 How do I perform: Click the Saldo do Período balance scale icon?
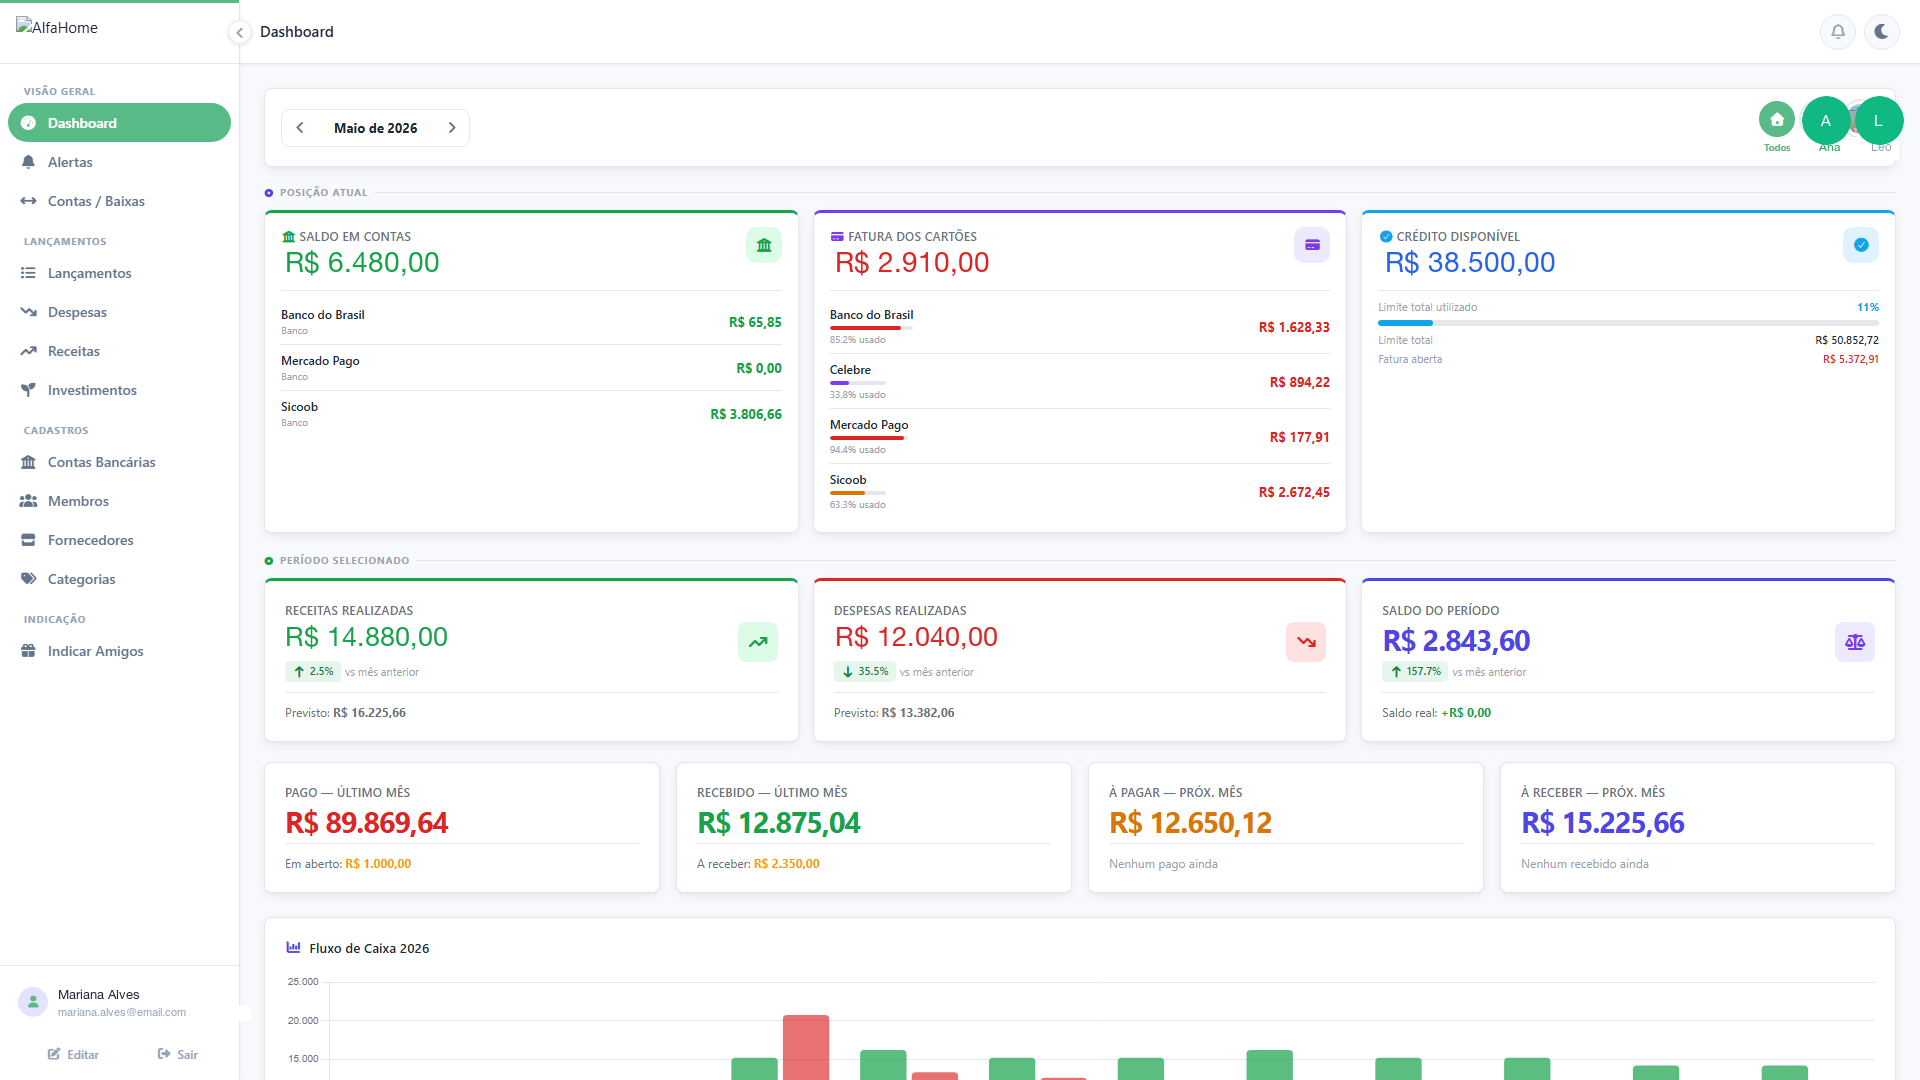pos(1855,642)
